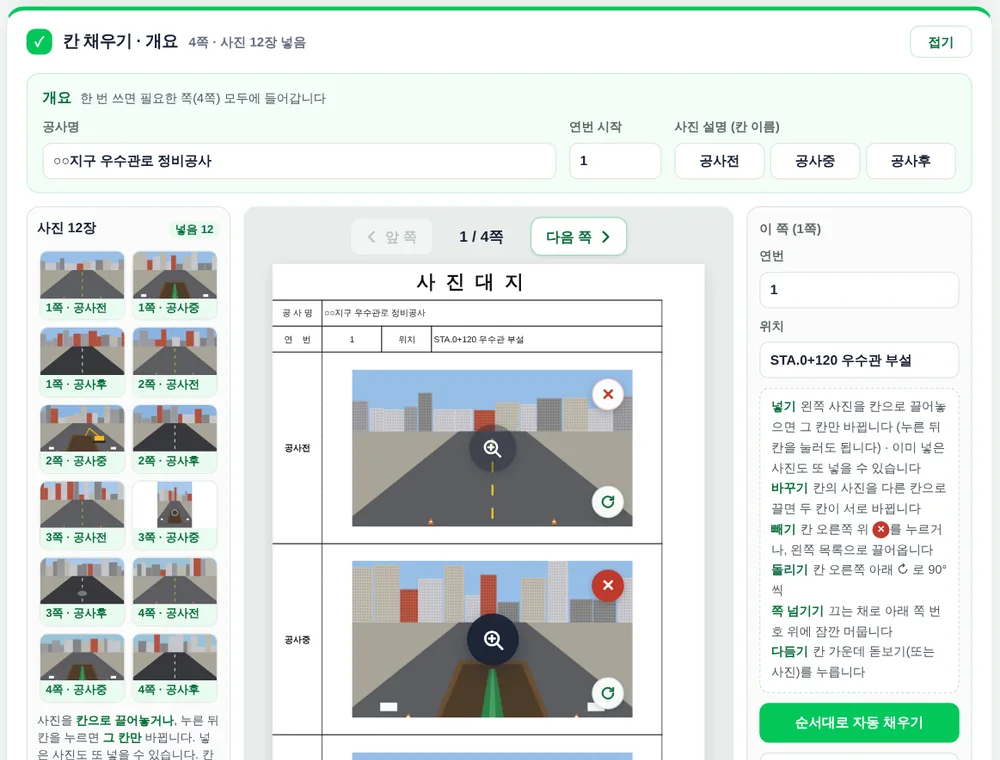Viewport: 1000px width, 760px height.
Task: Open magnifier on the 공사중 photo
Action: point(492,639)
